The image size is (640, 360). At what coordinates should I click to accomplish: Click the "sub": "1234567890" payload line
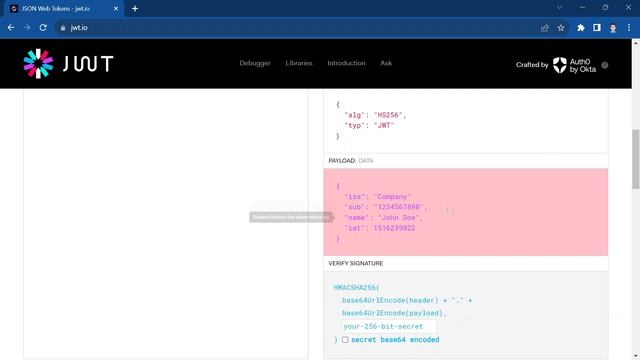386,207
